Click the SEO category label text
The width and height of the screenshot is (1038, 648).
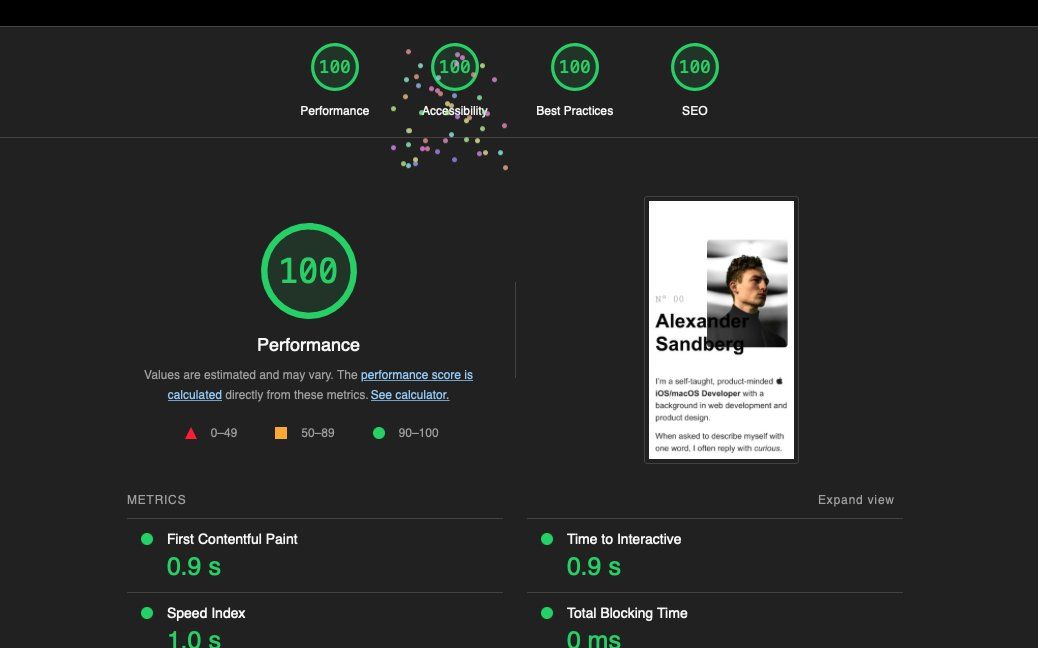coord(694,111)
